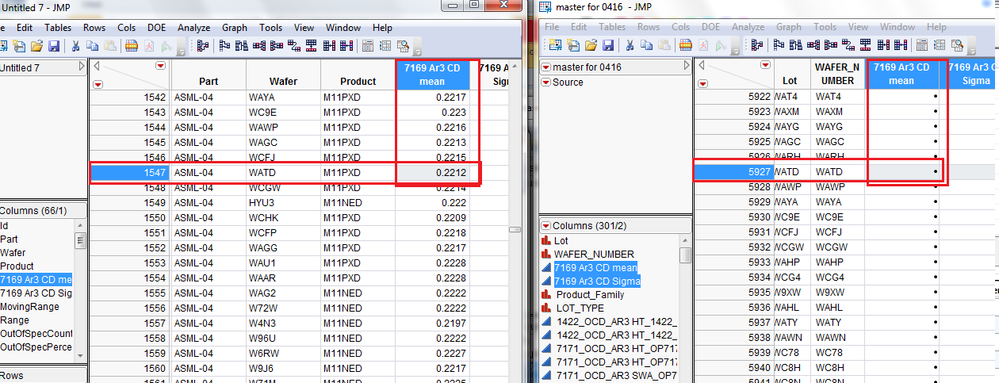Viewport: 999px width, 383px height.
Task: Click Compare Data Tables icon in master window
Action: pyautogui.click(x=958, y=45)
